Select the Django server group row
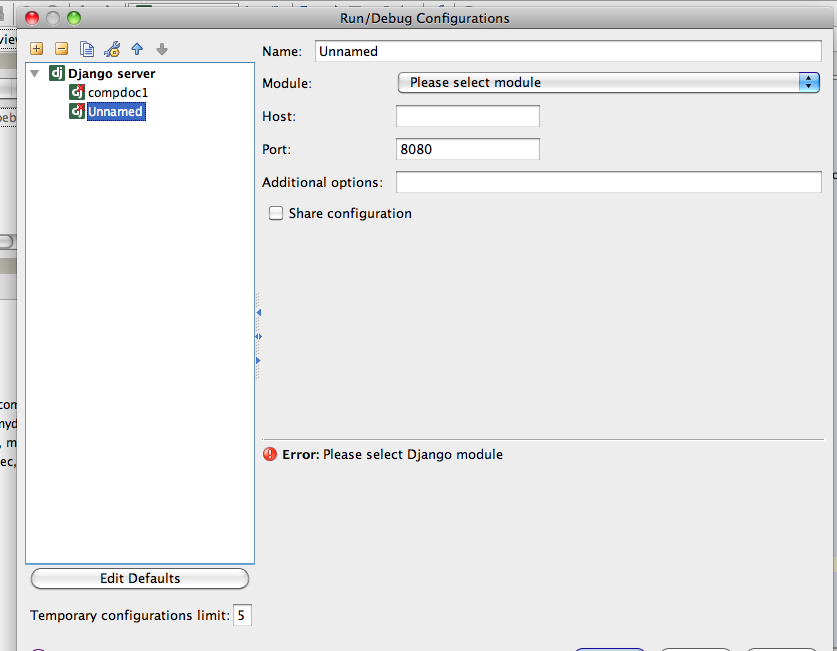This screenshot has height=651, width=837. coord(112,73)
